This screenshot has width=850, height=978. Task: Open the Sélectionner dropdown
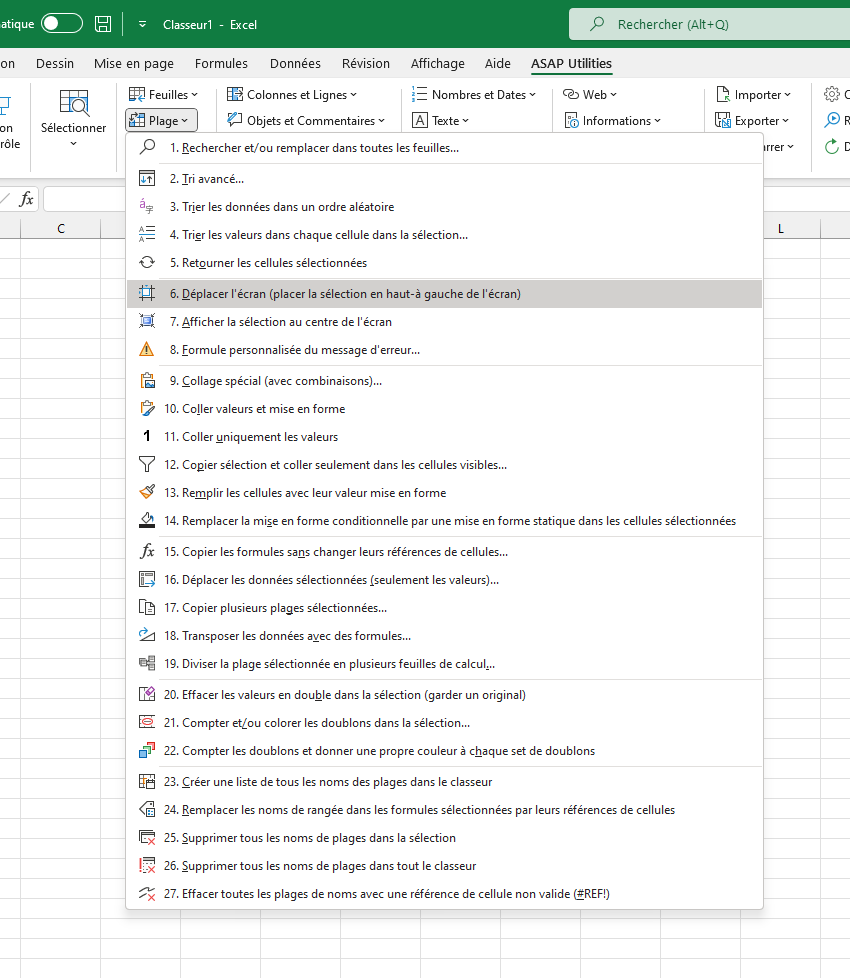pyautogui.click(x=74, y=120)
